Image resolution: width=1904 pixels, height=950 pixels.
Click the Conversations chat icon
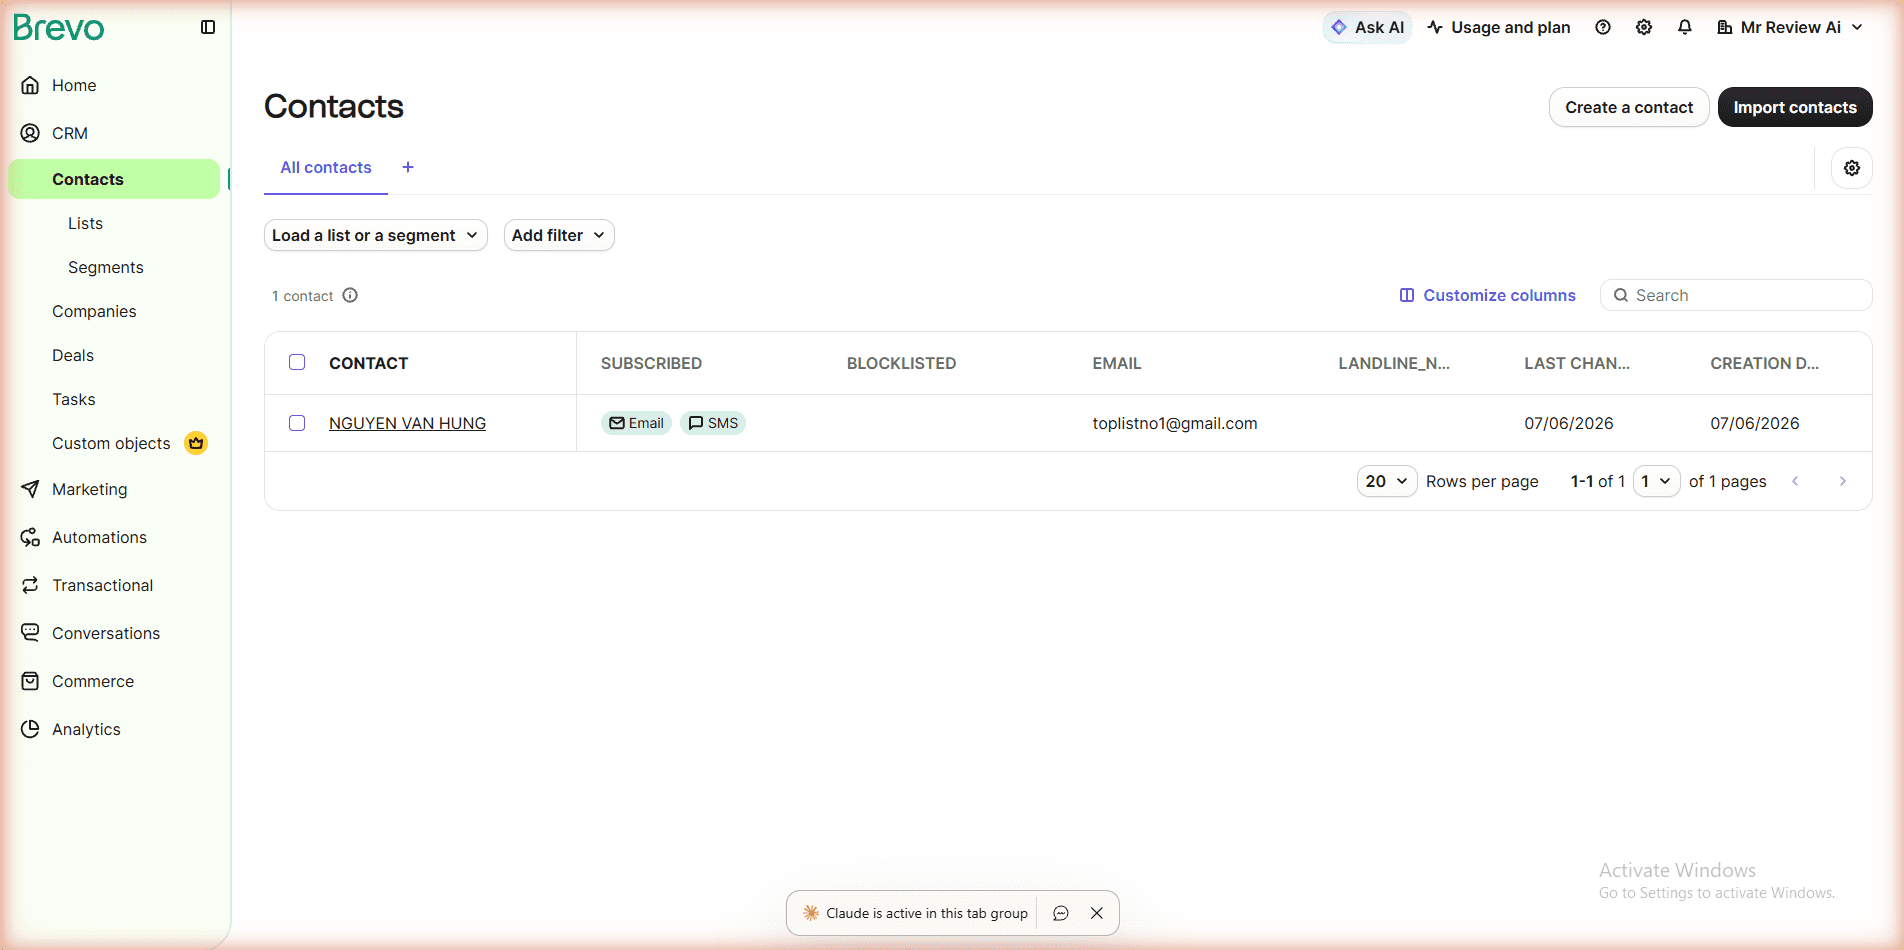coord(30,633)
